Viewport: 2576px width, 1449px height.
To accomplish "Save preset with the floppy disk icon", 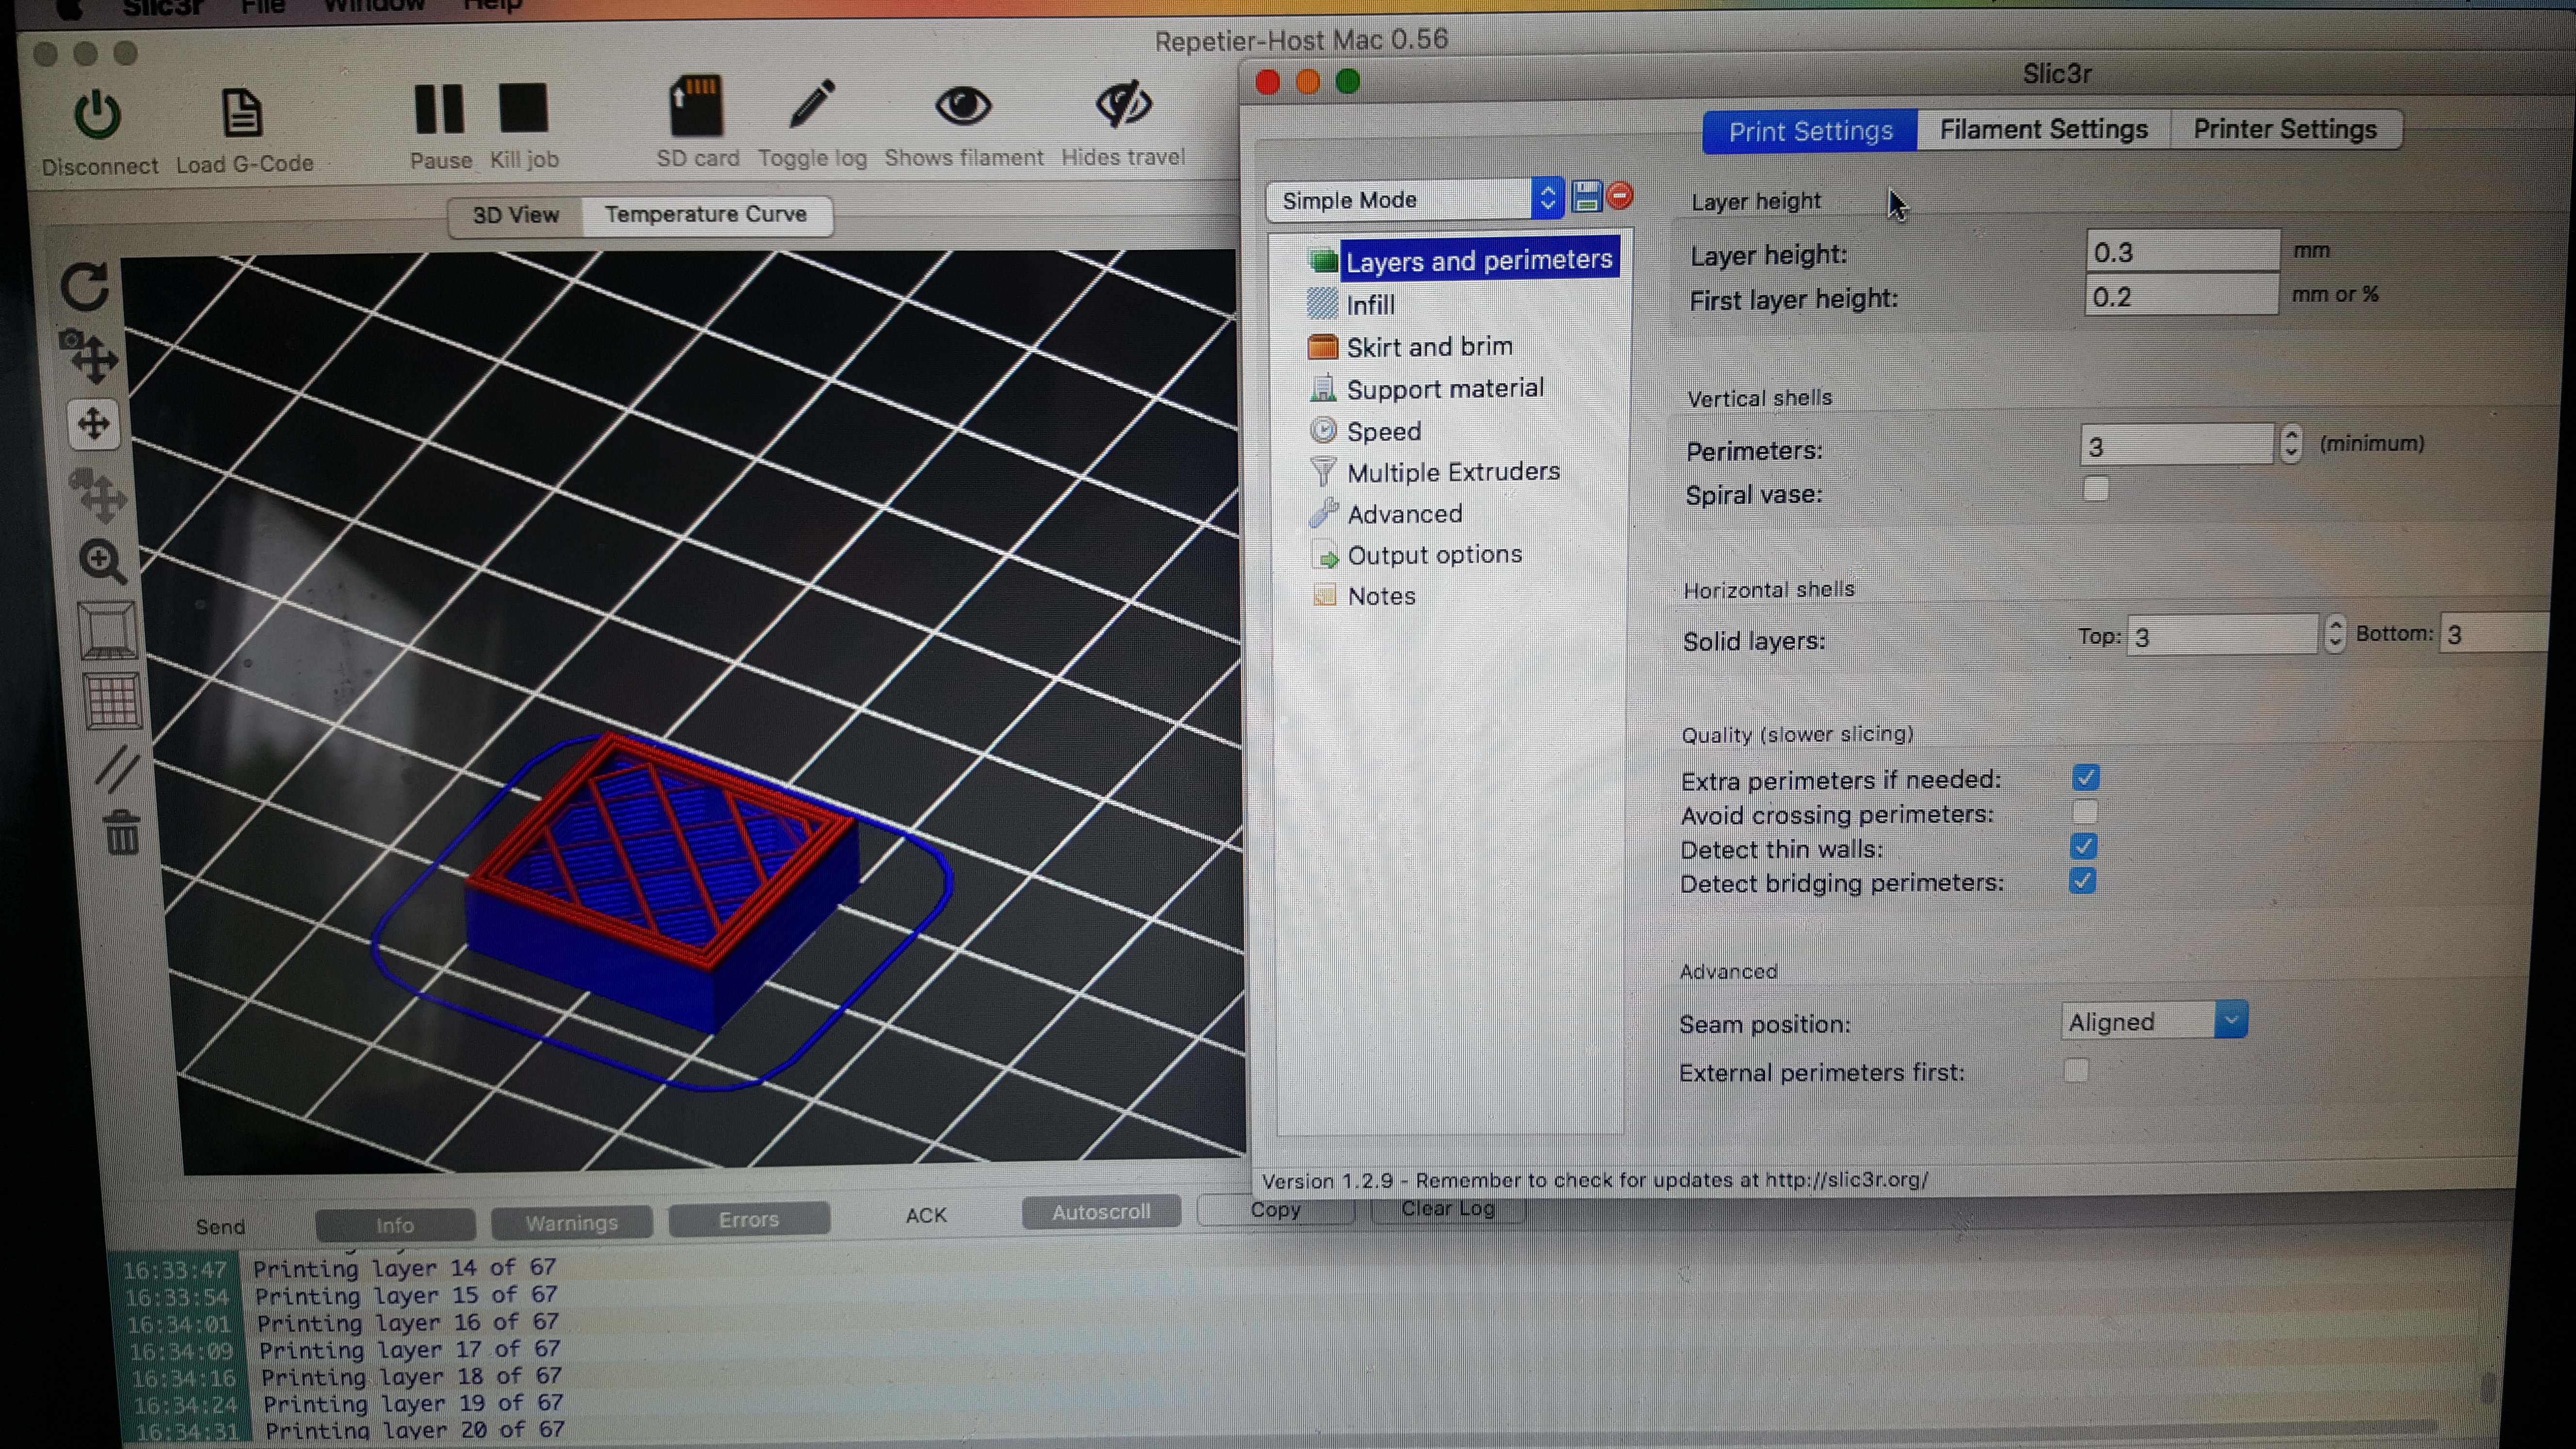I will pos(1586,196).
